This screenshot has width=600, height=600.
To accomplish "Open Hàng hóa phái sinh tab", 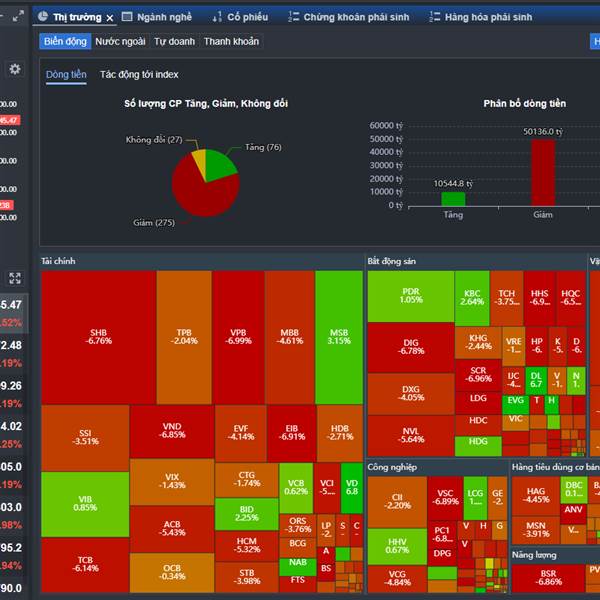I will [481, 17].
